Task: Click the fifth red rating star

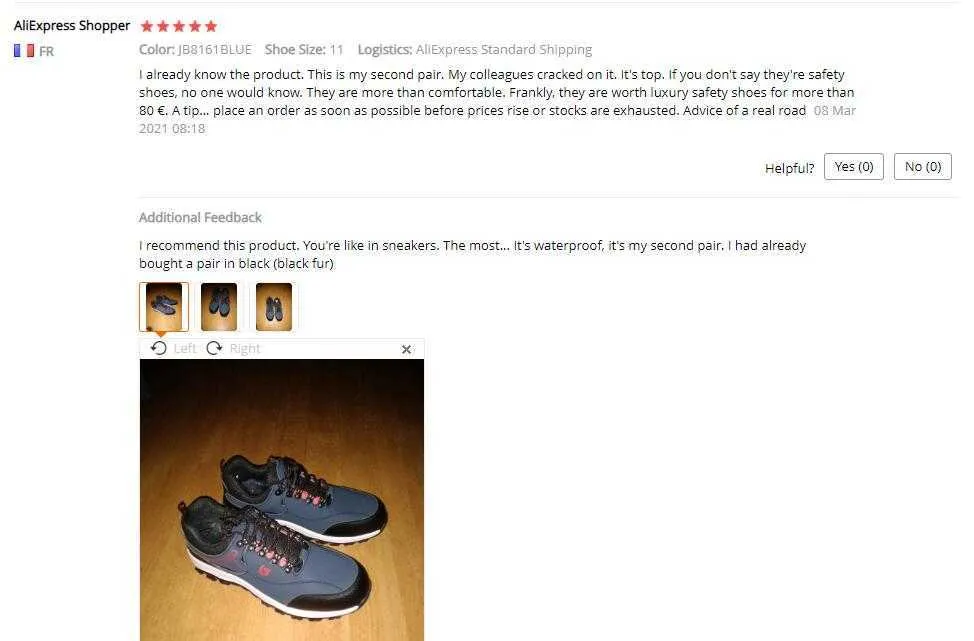Action: (x=211, y=26)
